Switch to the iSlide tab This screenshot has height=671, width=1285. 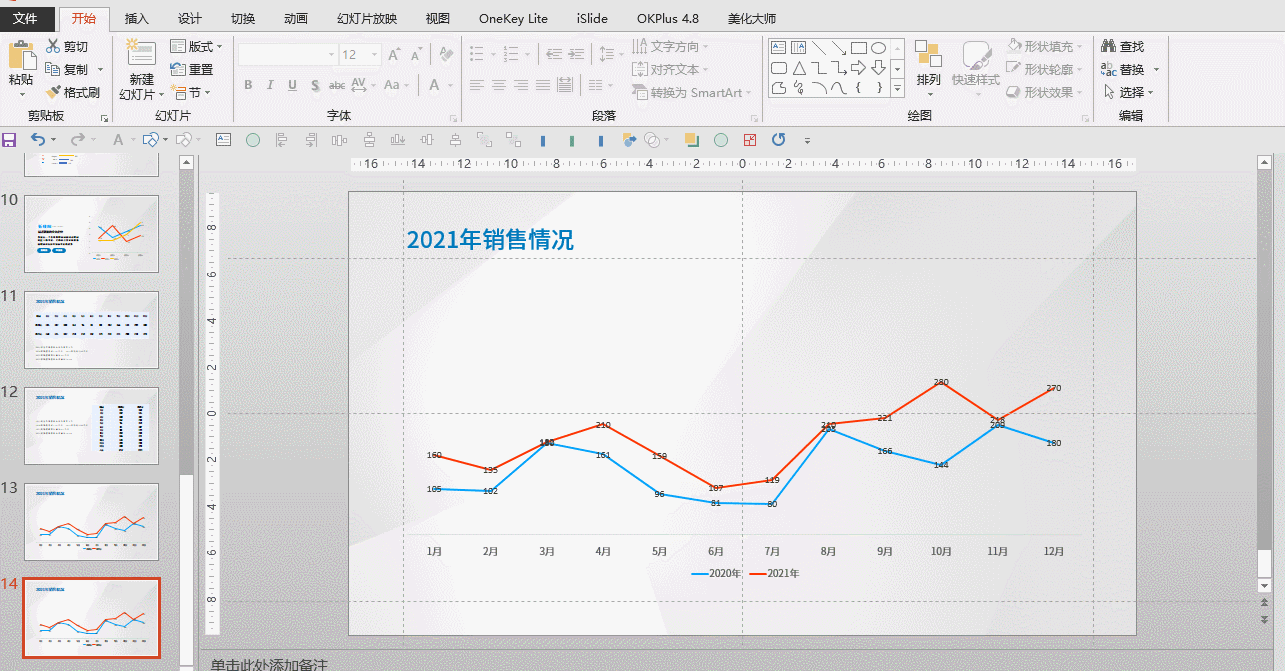pyautogui.click(x=592, y=19)
